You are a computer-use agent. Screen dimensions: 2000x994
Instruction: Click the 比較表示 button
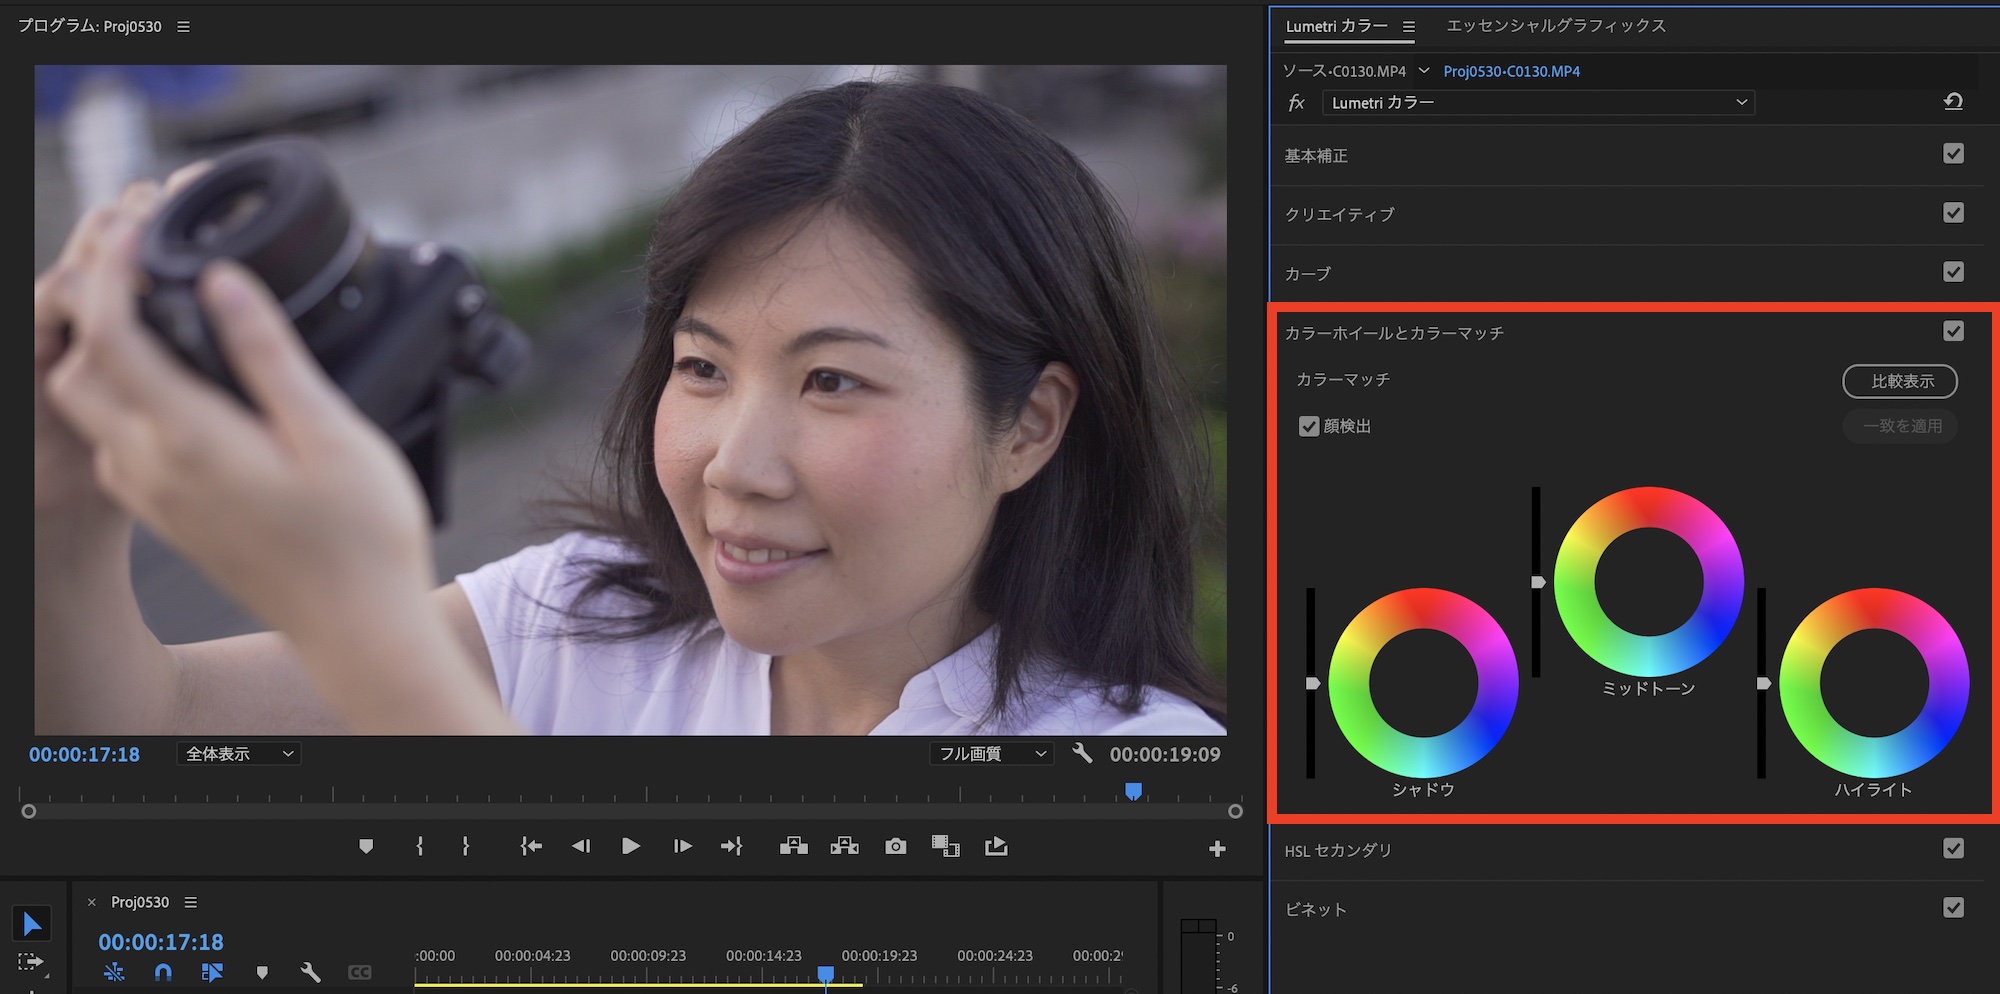tap(1900, 381)
